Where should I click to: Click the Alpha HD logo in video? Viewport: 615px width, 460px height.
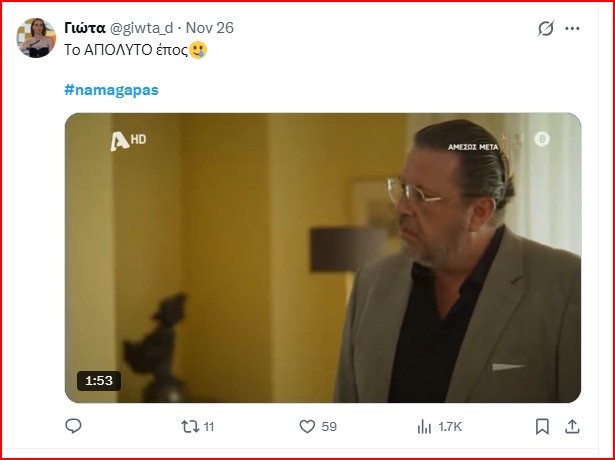coord(128,140)
